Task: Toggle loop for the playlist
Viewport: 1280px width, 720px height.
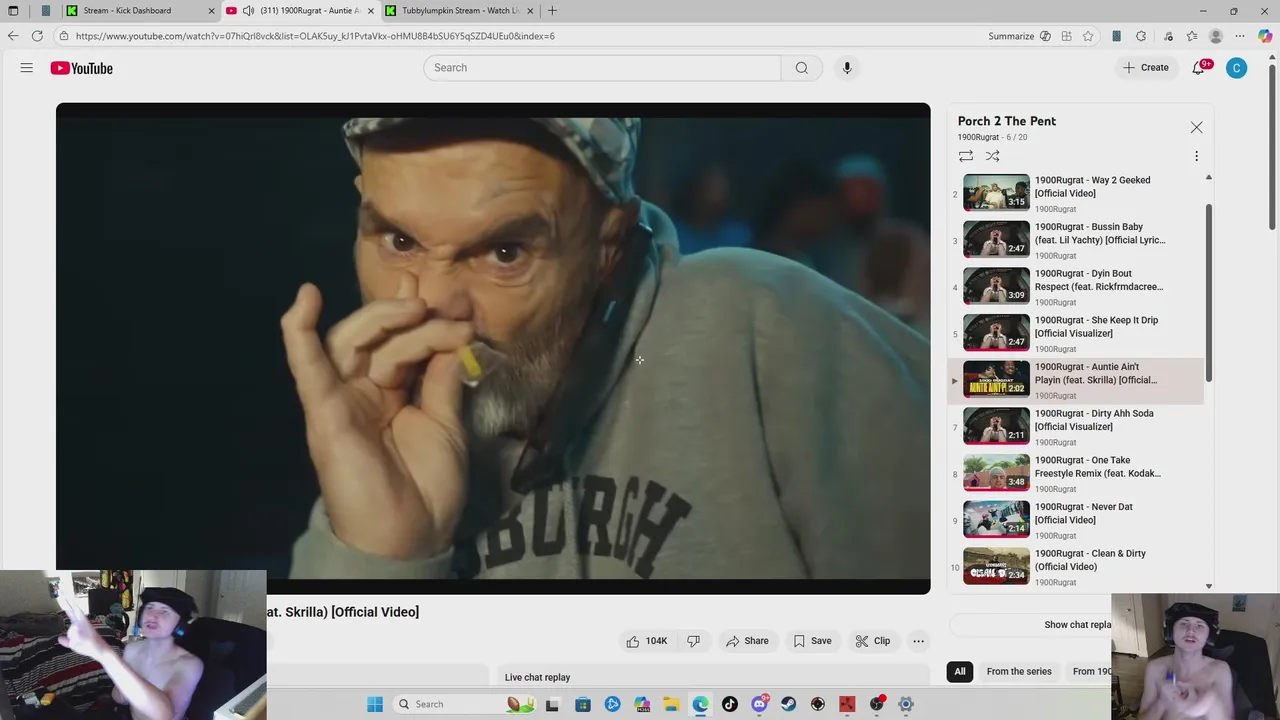Action: tap(966, 156)
